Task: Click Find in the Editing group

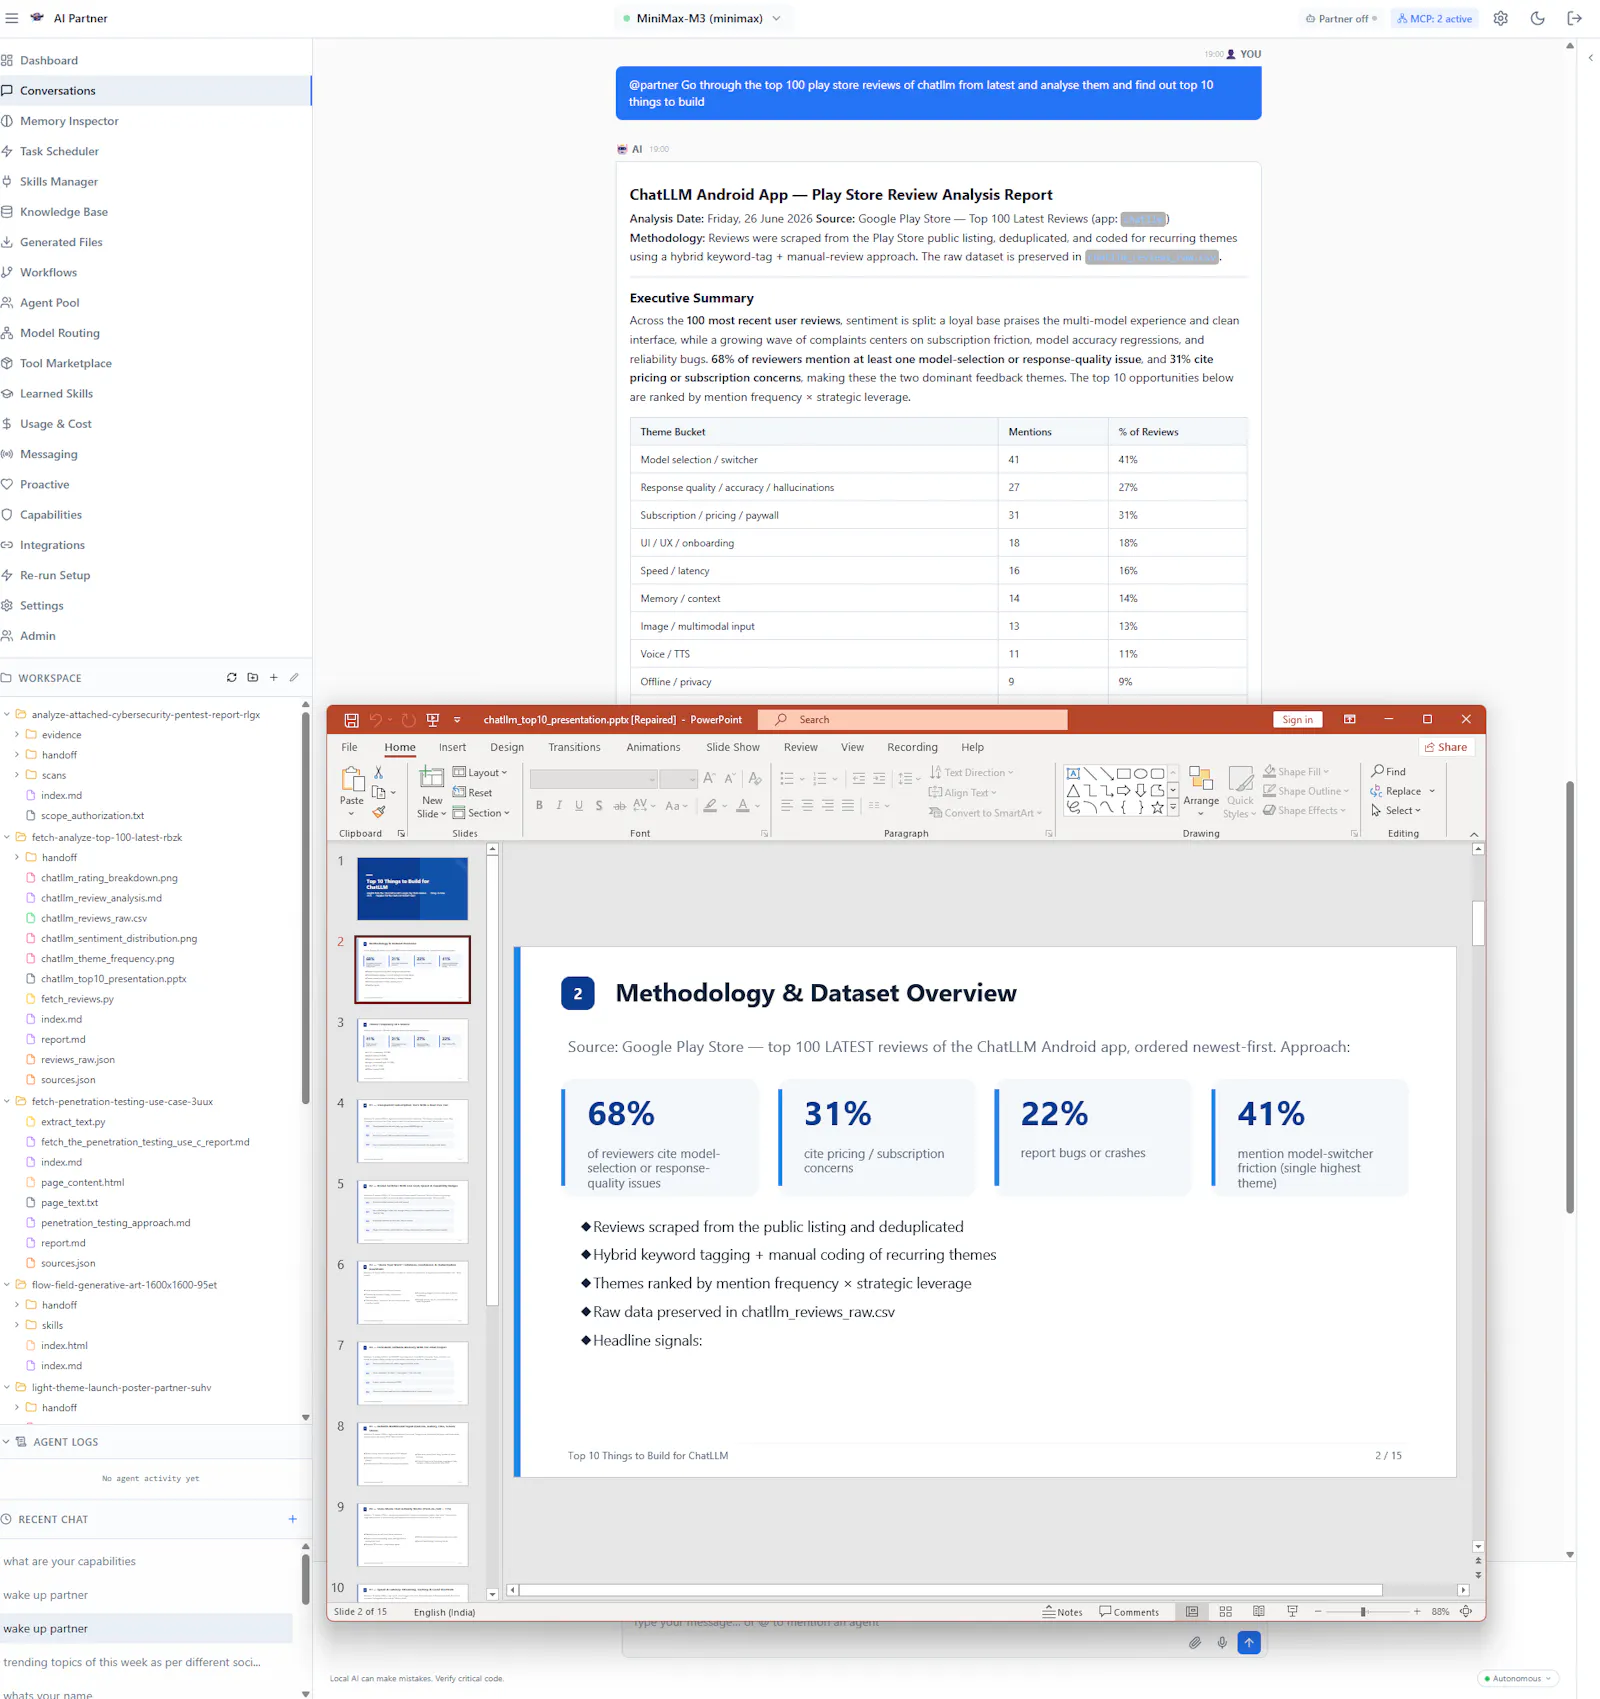Action: [x=1389, y=772]
